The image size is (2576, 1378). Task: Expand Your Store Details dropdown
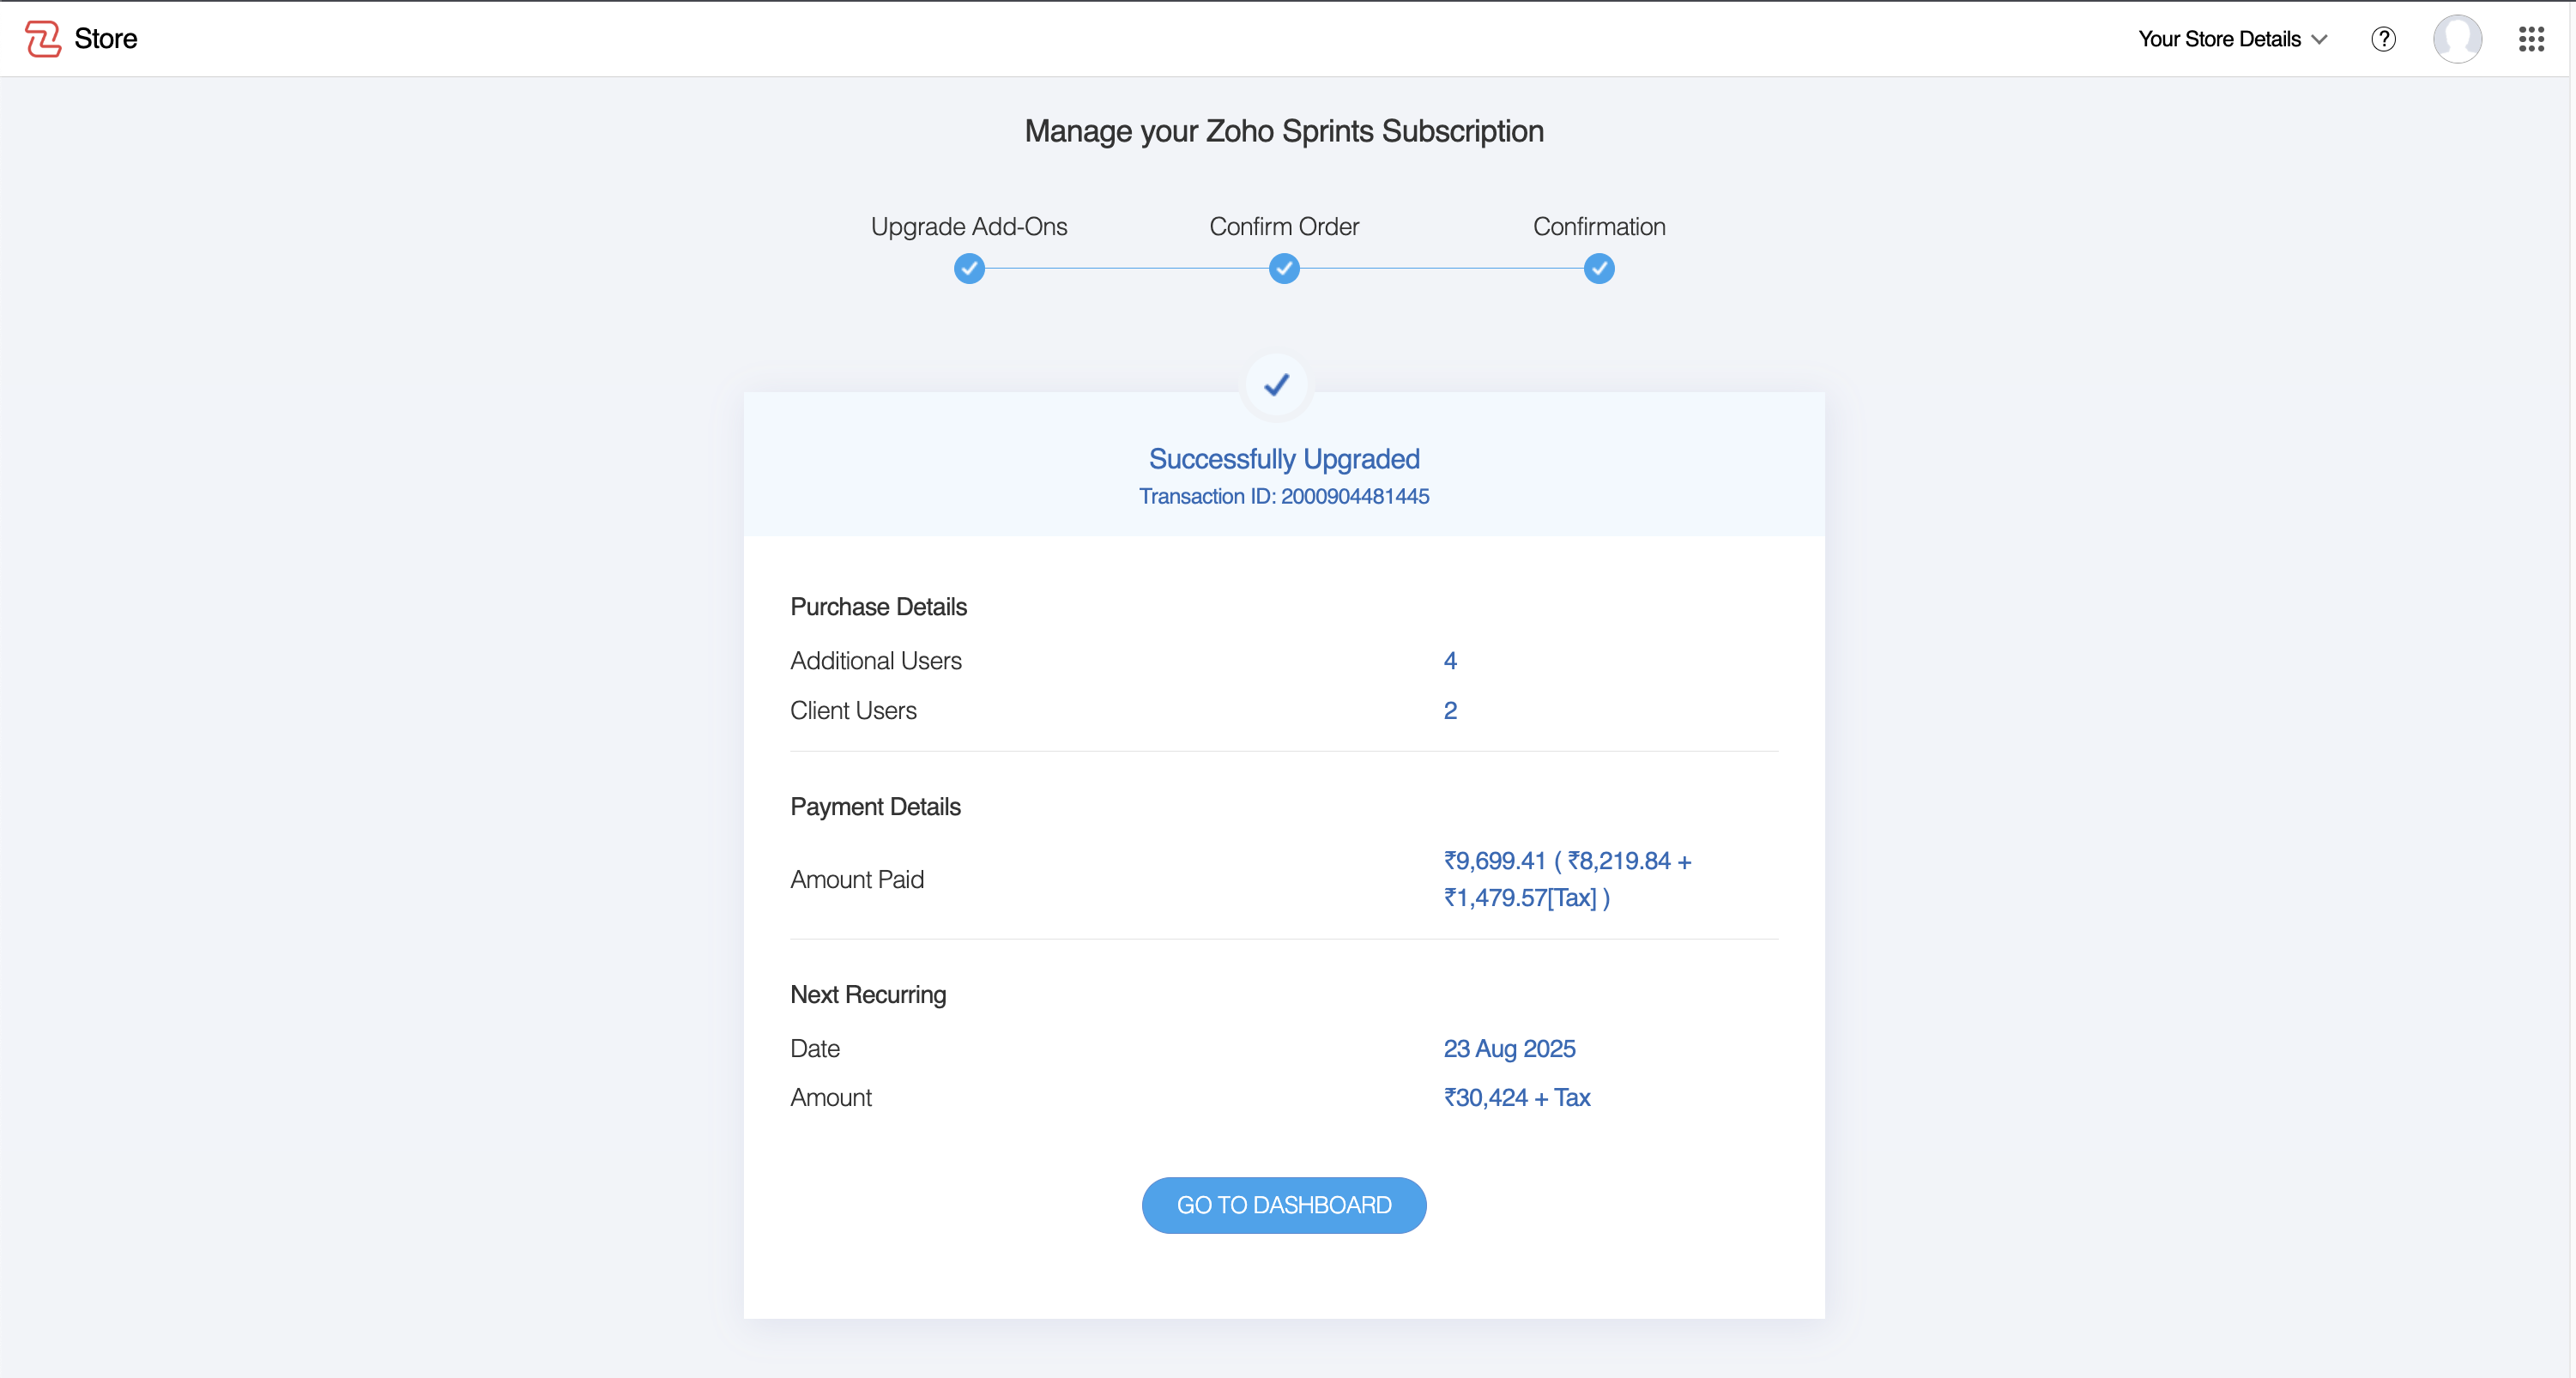(2219, 39)
